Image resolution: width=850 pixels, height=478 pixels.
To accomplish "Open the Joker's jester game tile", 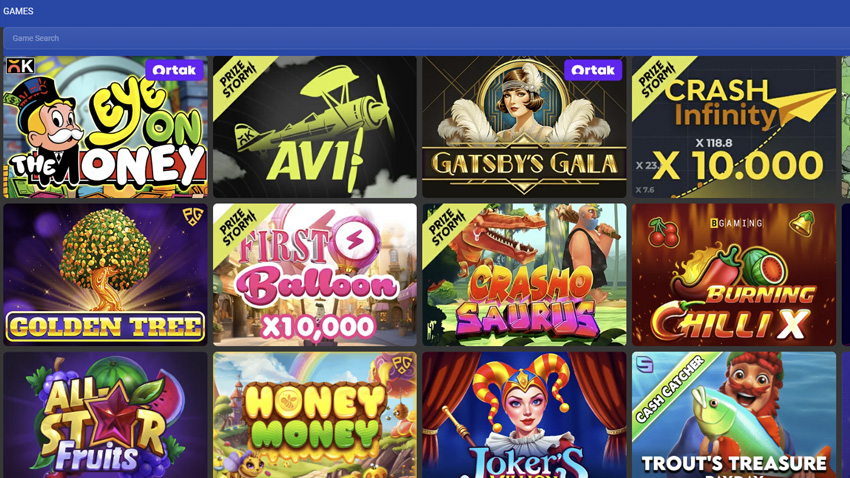I will coord(524,415).
